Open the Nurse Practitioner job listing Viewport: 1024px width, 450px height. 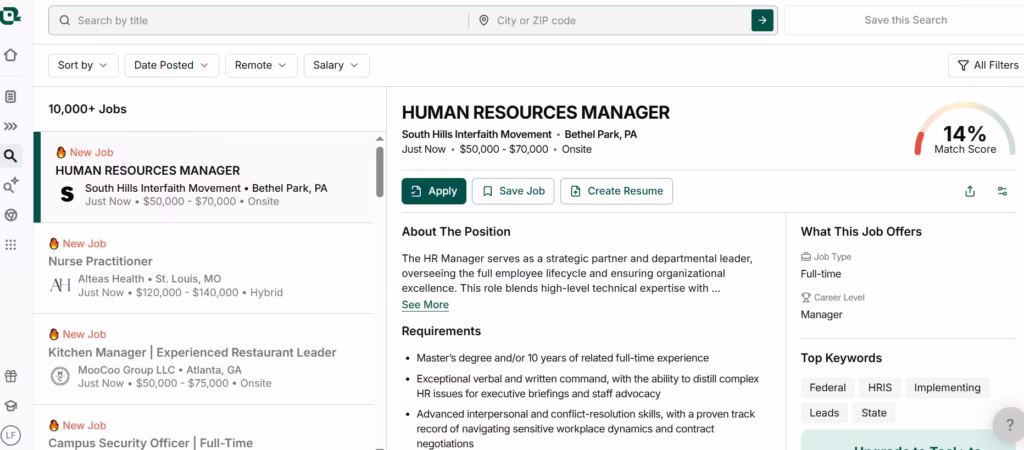(204, 268)
